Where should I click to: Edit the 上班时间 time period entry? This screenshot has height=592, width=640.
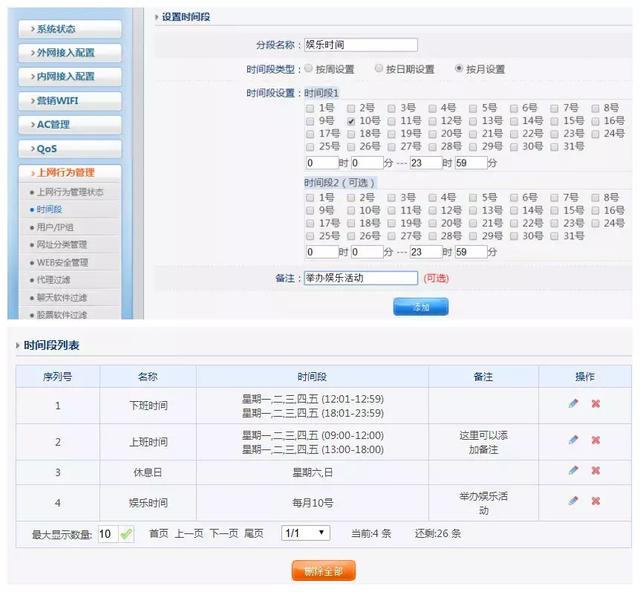(x=573, y=440)
